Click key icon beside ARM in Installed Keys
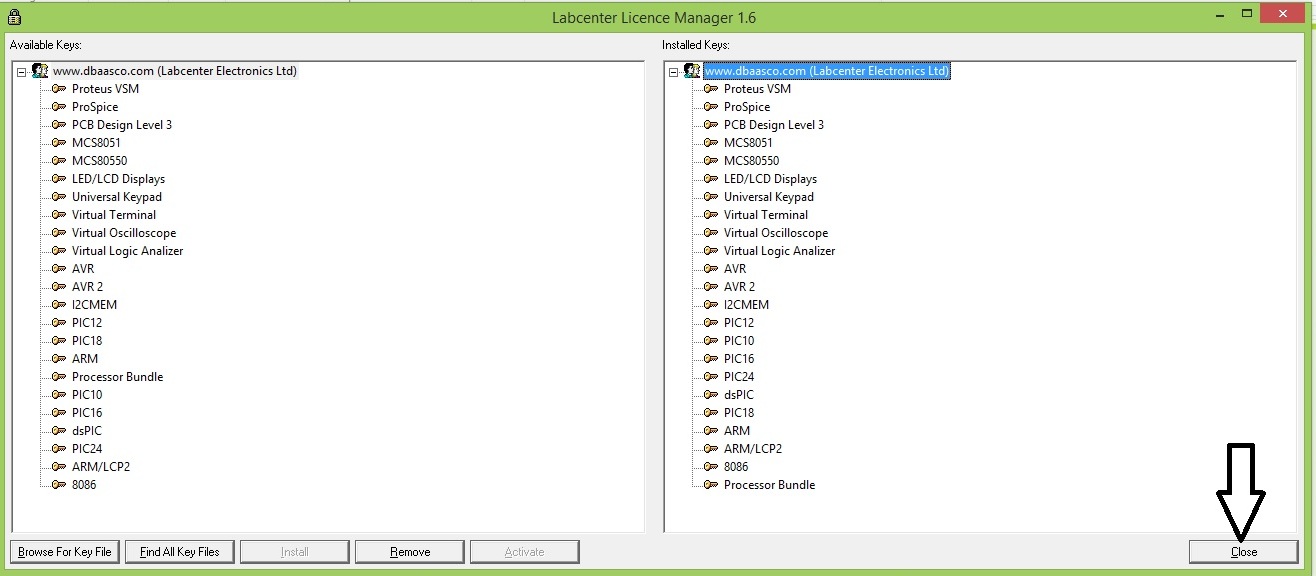This screenshot has width=1316, height=576. coord(711,431)
